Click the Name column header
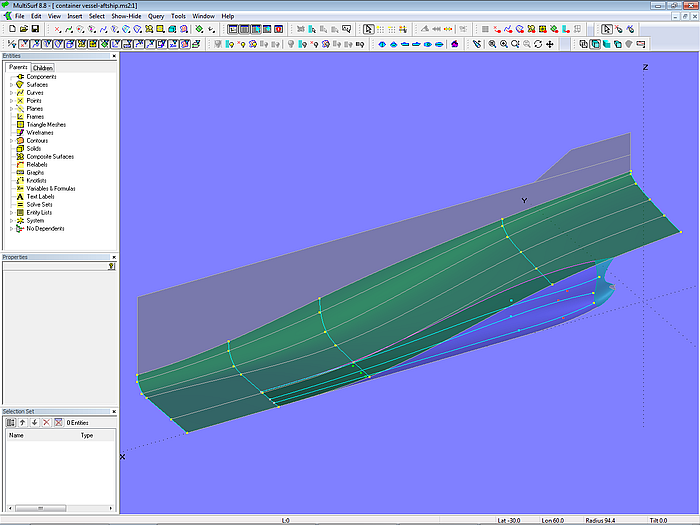Screen dimensions: 700x525 (17, 436)
